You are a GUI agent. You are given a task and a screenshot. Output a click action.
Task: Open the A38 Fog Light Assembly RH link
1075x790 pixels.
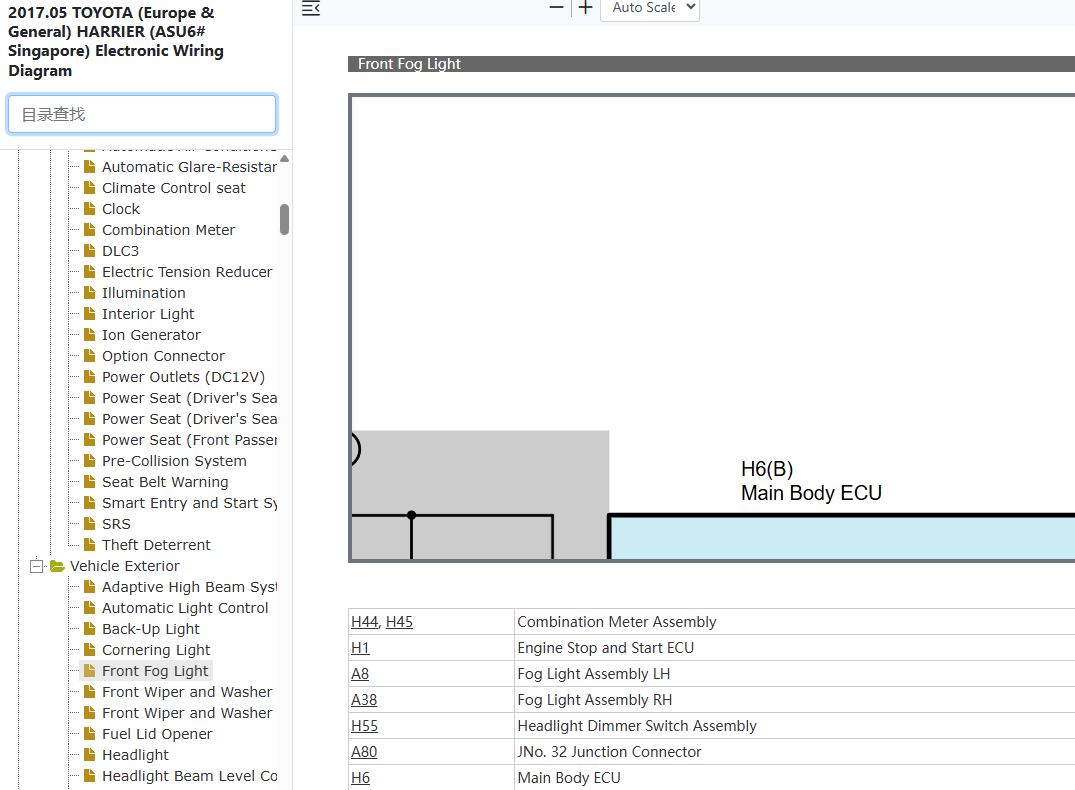click(x=364, y=699)
